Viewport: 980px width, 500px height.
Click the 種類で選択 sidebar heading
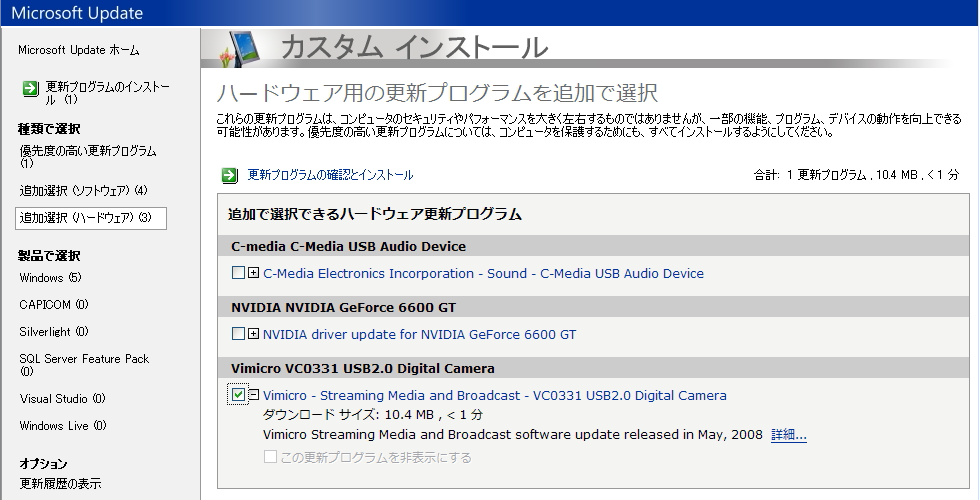click(x=49, y=129)
